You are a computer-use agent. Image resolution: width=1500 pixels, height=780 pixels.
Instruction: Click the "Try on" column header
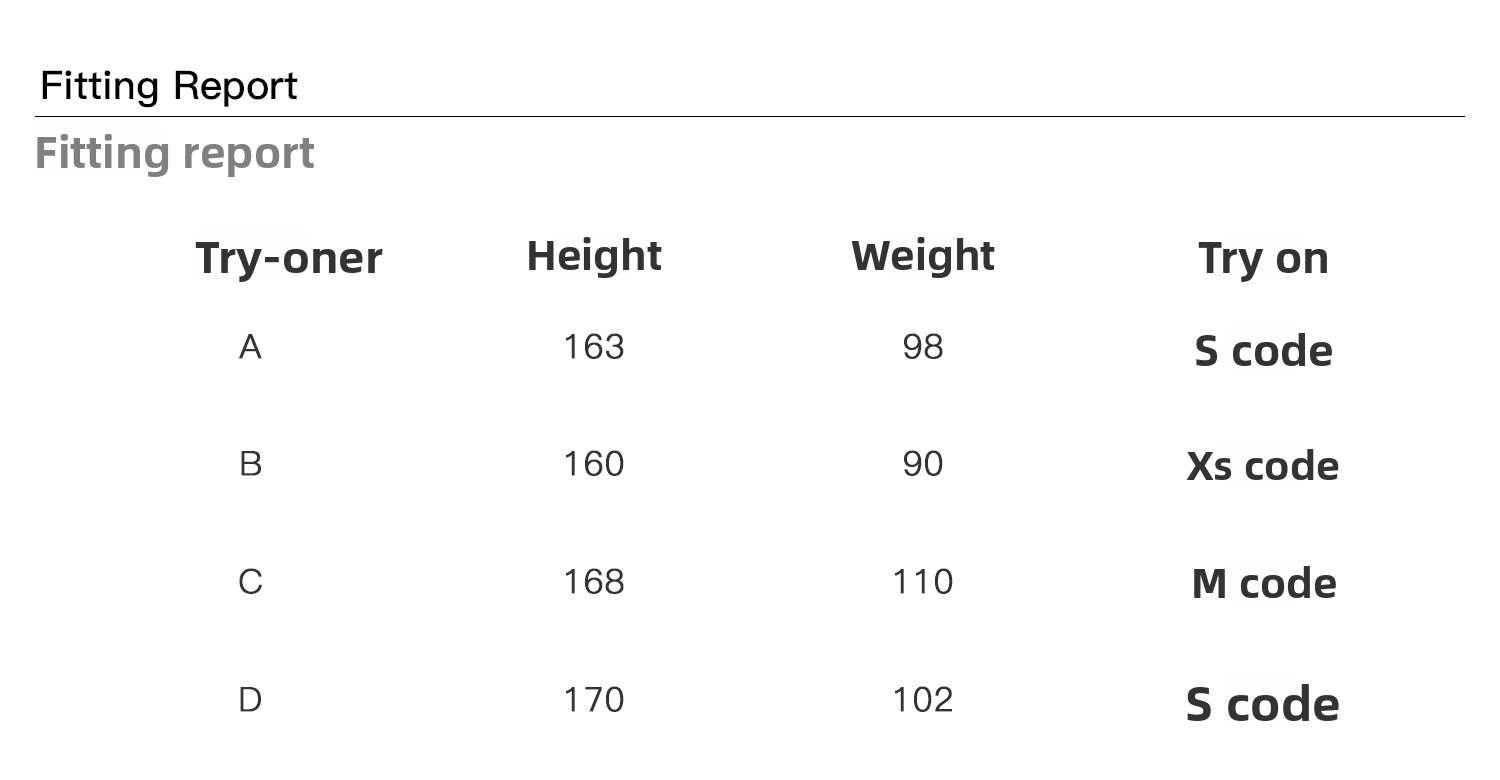(x=1263, y=259)
